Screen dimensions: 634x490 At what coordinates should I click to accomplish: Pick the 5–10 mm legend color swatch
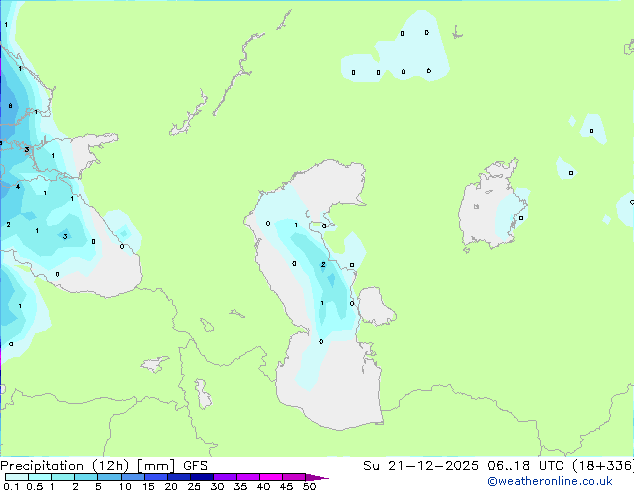pyautogui.click(x=109, y=477)
